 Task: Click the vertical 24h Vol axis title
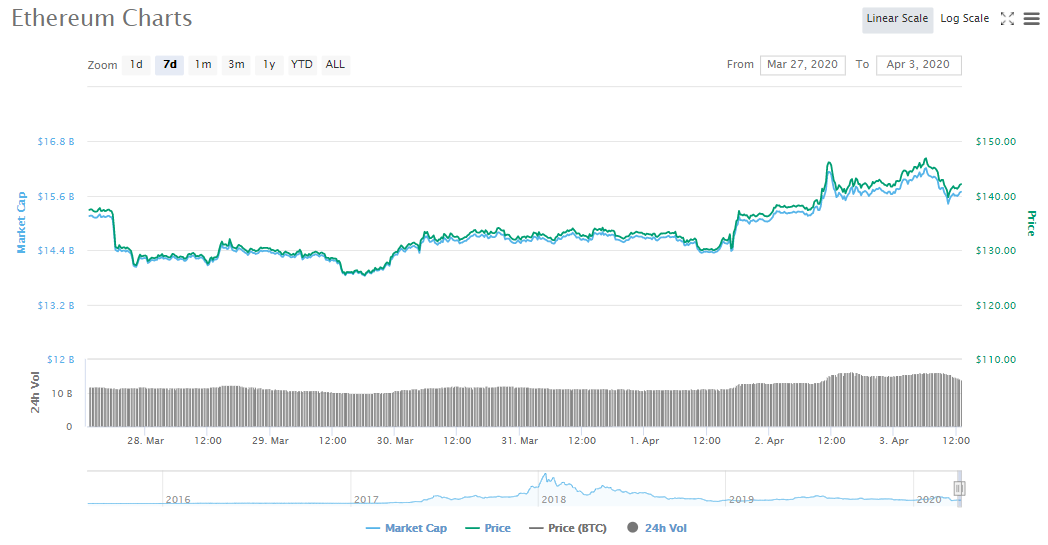coord(35,393)
